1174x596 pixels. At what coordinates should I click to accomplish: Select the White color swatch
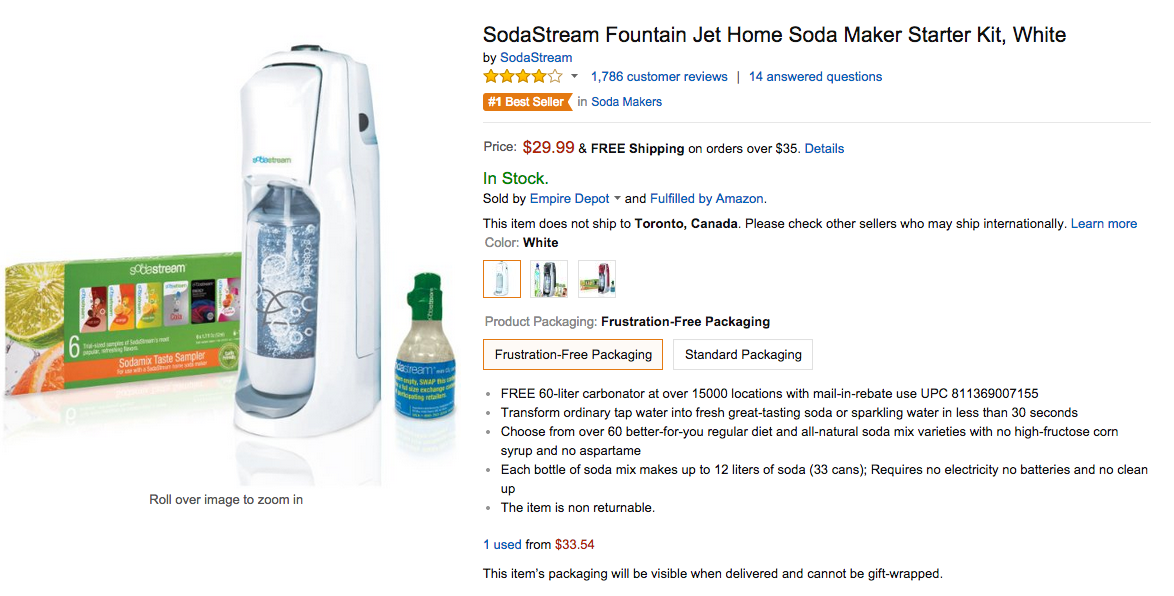[502, 278]
